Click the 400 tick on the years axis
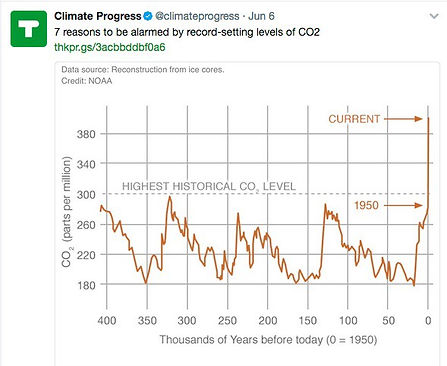 point(107,321)
